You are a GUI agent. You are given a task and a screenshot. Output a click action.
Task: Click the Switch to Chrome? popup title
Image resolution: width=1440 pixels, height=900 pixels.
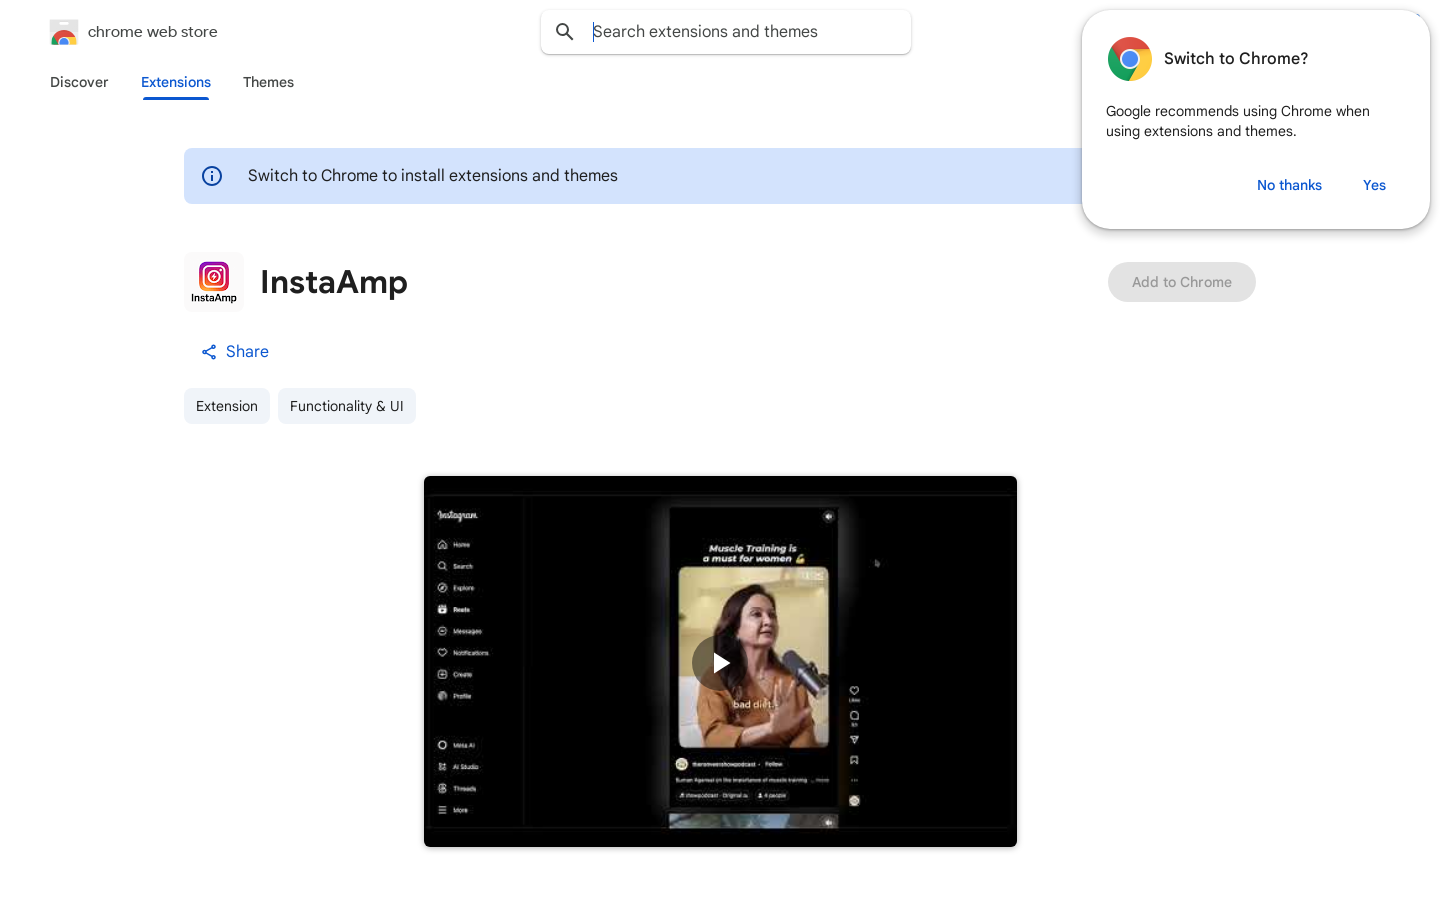1236,58
